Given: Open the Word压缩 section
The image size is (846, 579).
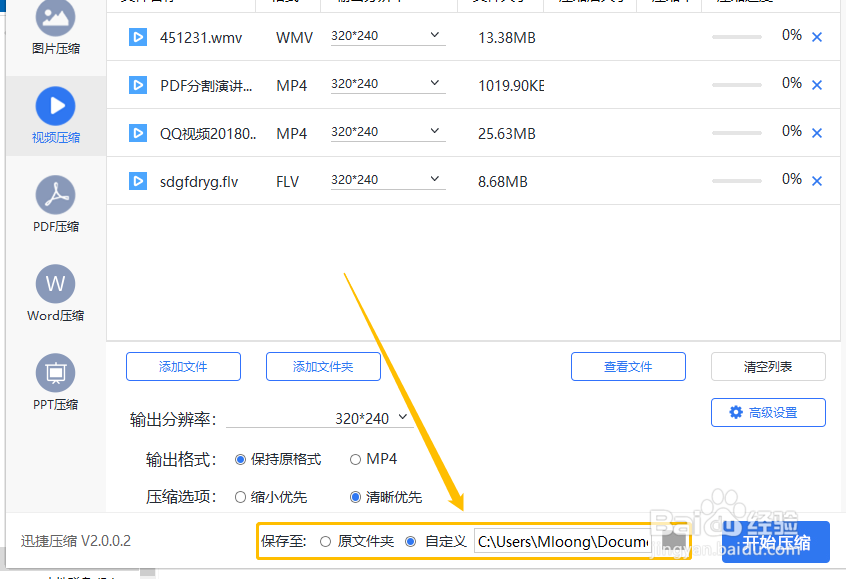Looking at the screenshot, I should coord(56,294).
